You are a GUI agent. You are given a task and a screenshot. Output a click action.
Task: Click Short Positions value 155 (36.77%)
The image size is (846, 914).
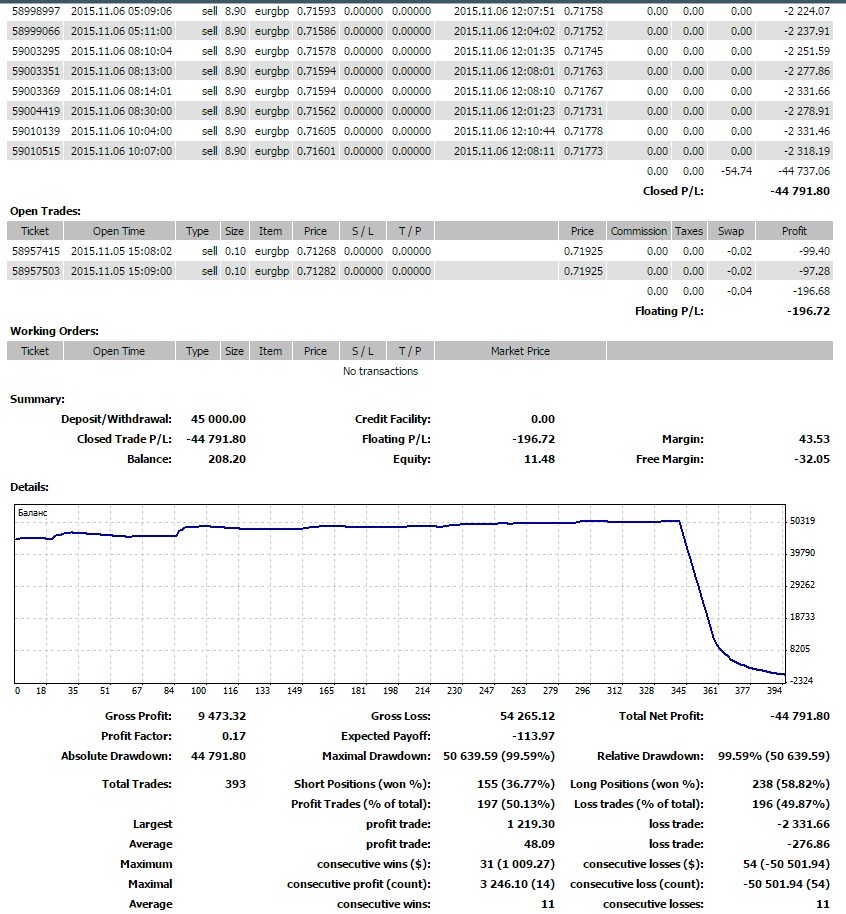[x=515, y=784]
